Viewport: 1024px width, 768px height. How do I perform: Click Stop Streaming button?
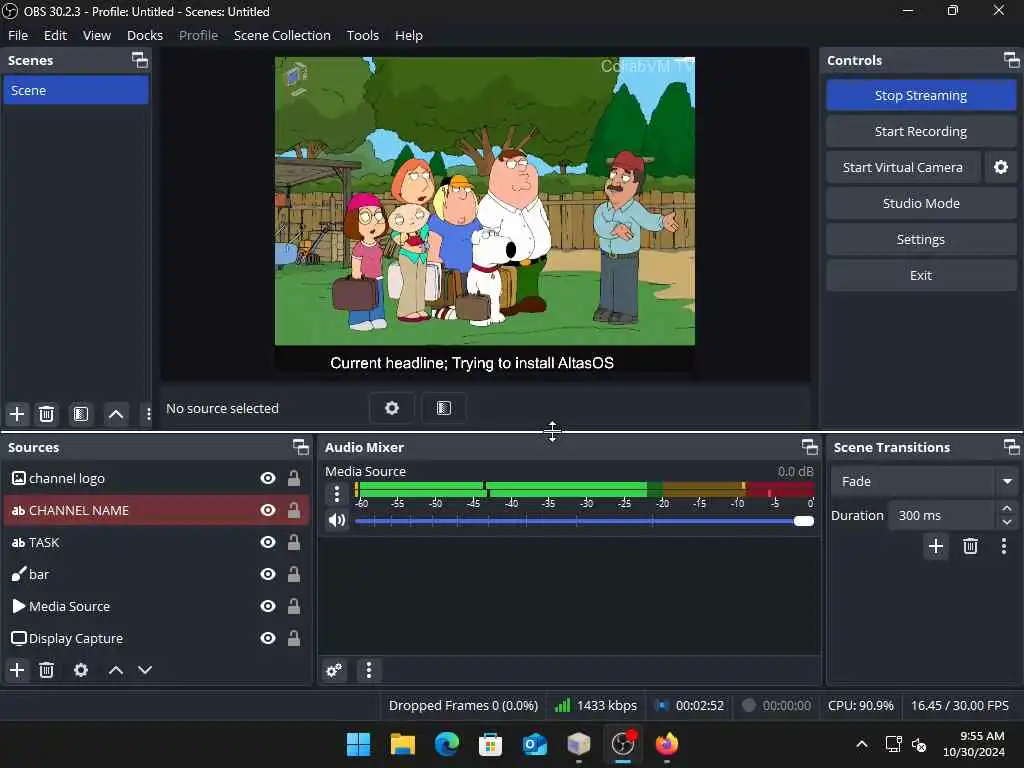click(921, 95)
